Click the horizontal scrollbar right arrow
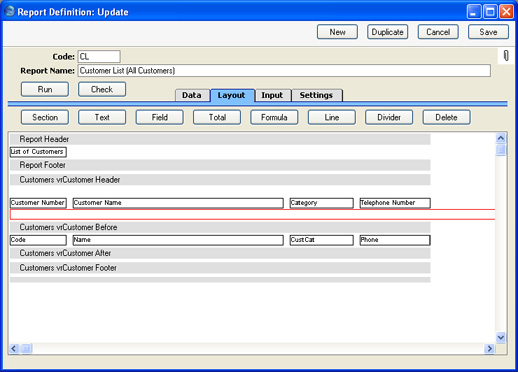This screenshot has height=372, width=518. (489, 349)
